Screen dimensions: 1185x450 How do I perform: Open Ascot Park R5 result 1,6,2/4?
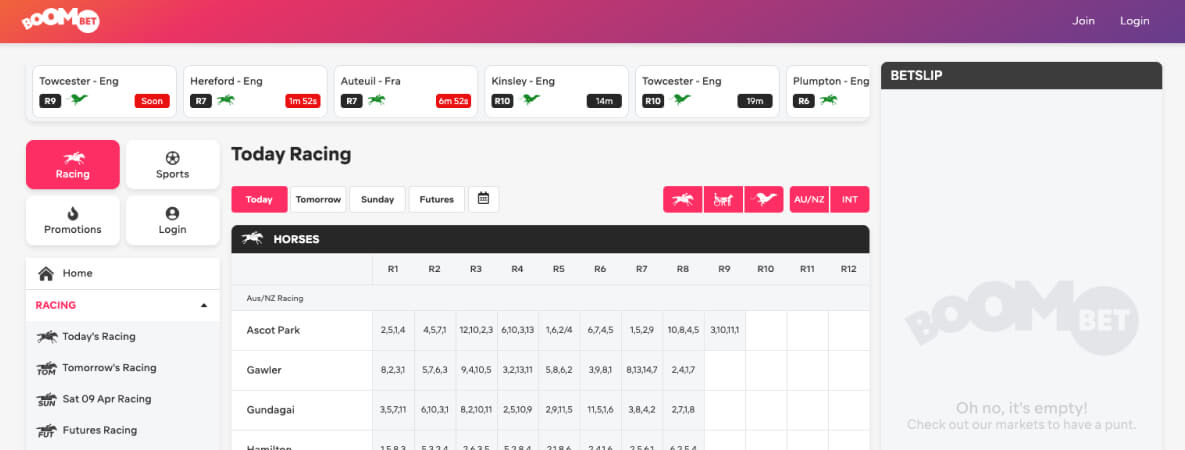click(x=558, y=330)
